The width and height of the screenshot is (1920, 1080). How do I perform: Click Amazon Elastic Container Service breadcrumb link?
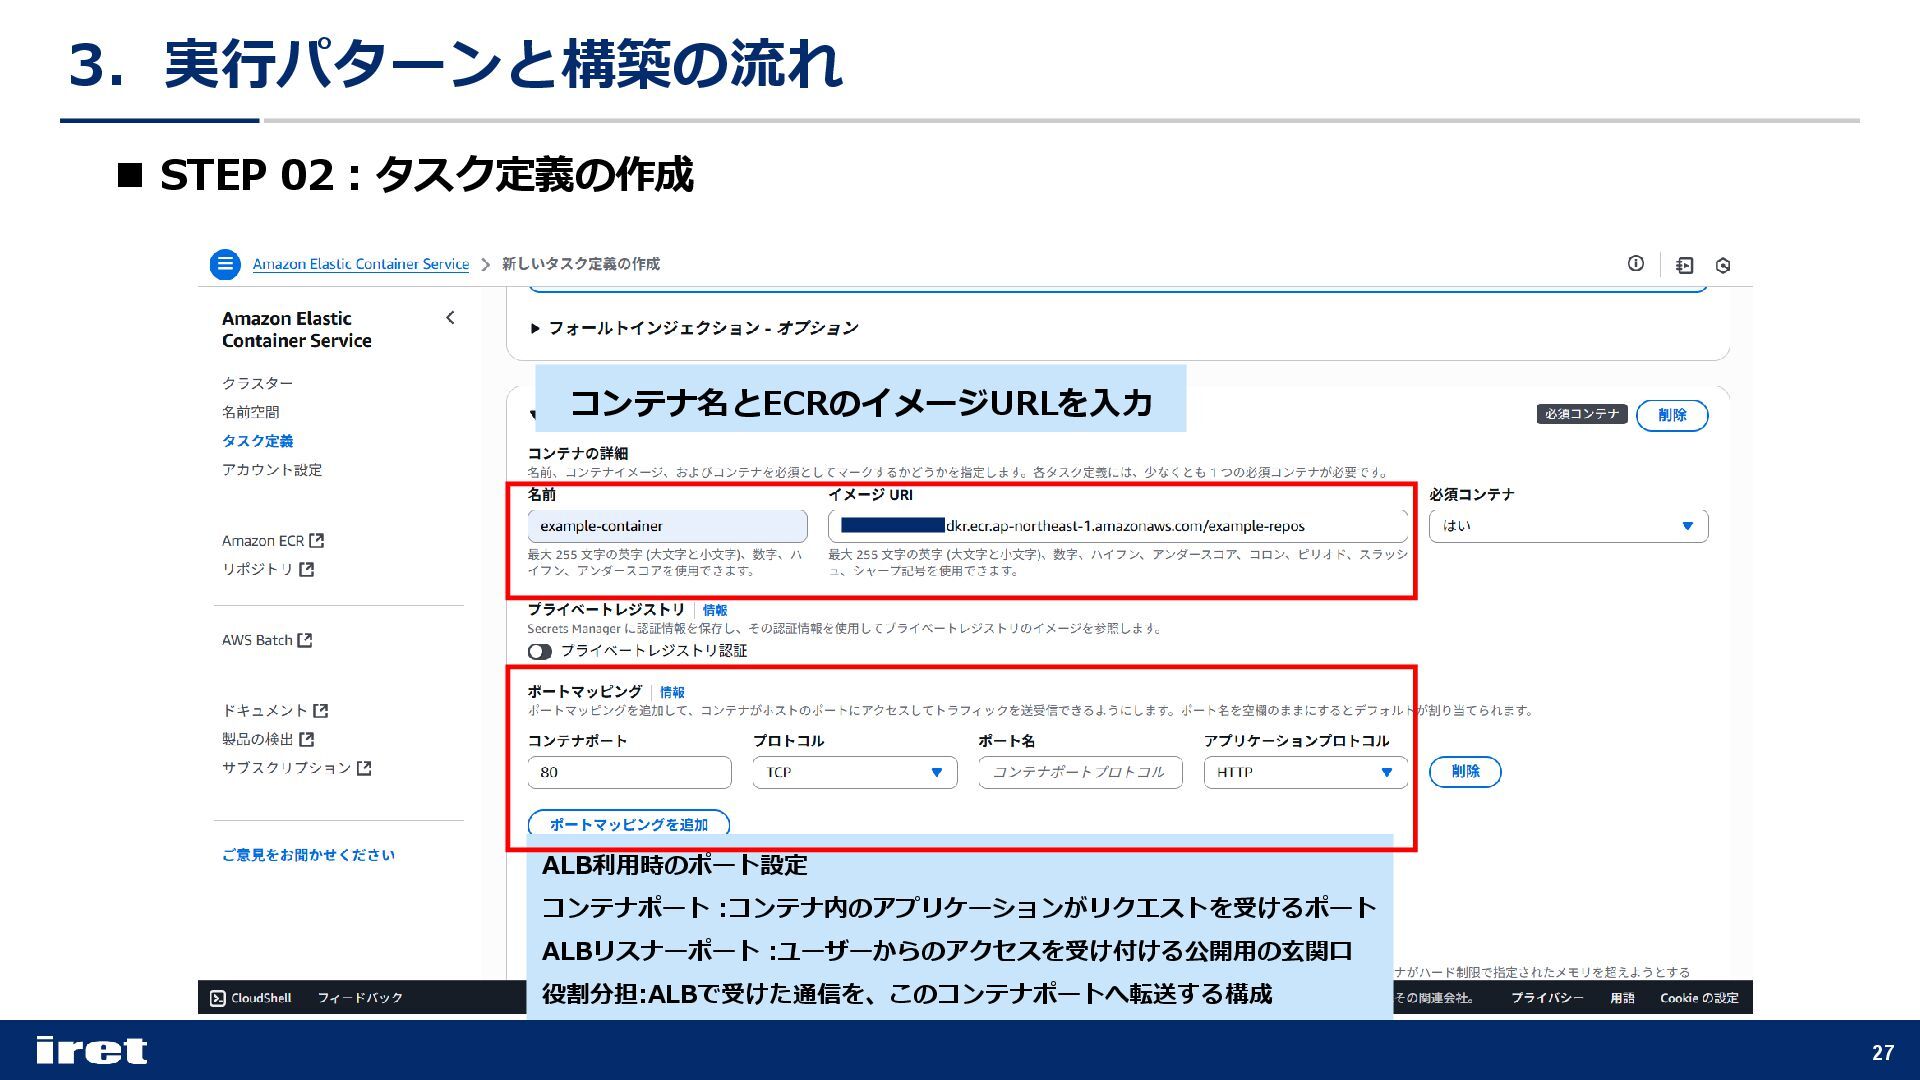coord(361,264)
